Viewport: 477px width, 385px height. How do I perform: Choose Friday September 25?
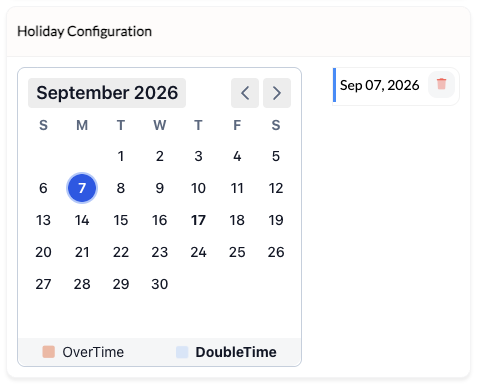pyautogui.click(x=237, y=252)
